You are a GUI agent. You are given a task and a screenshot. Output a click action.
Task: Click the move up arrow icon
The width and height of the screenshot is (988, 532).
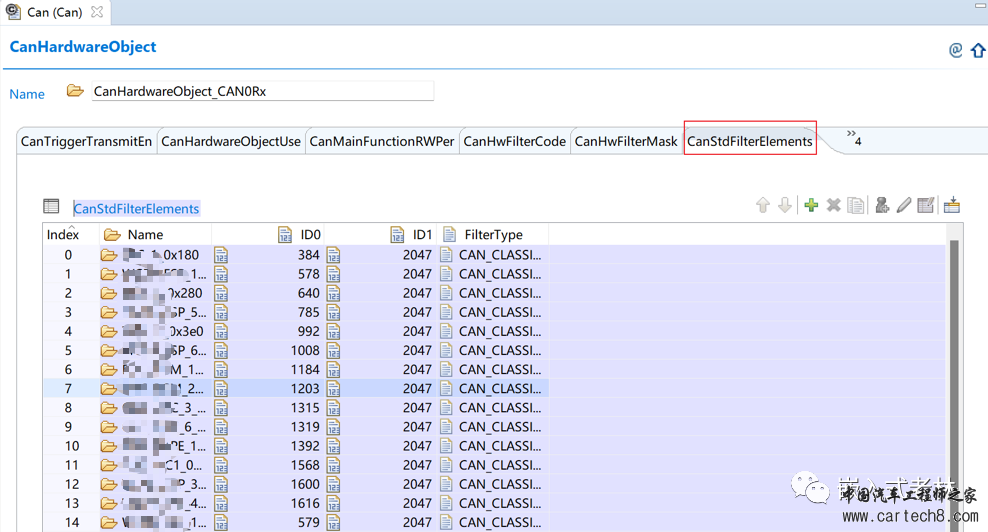pos(763,205)
